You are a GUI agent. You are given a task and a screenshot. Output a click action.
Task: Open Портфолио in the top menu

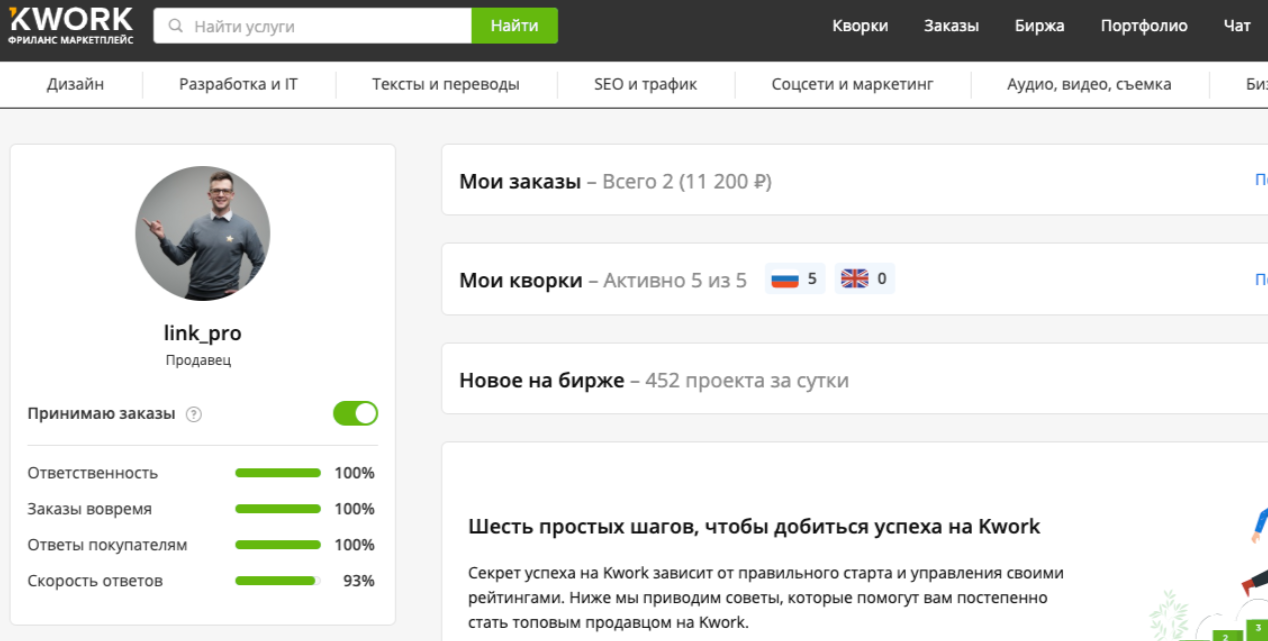(x=1144, y=26)
